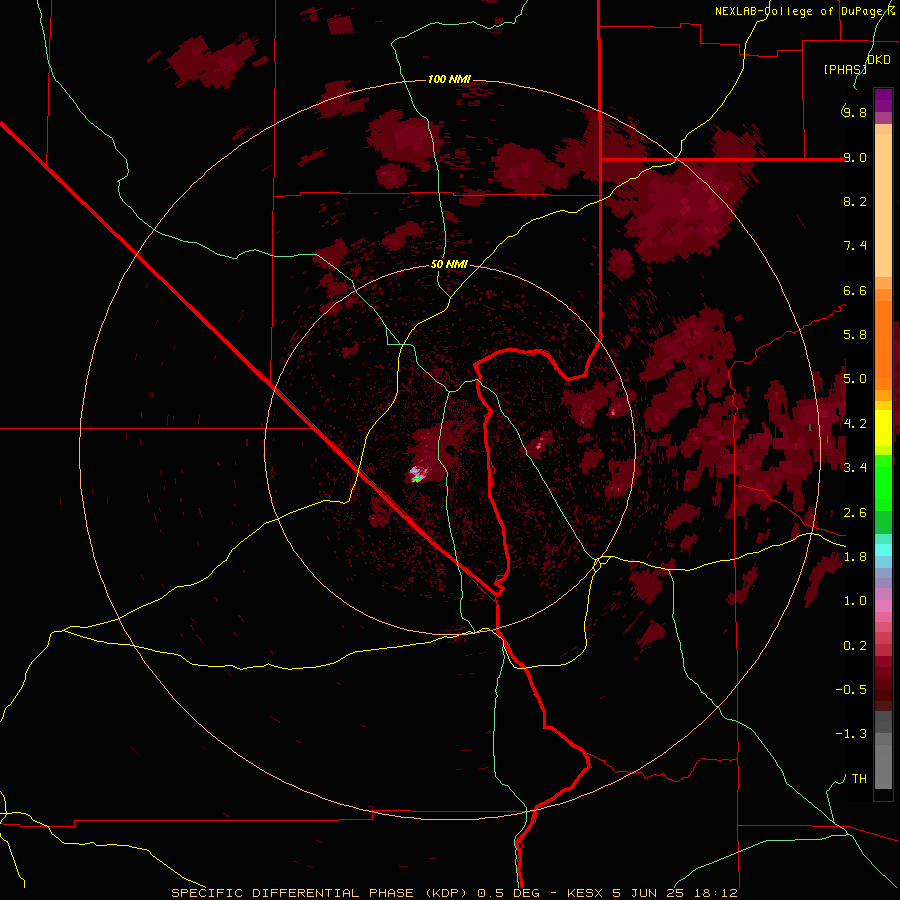This screenshot has height=900, width=900.
Task: Click the 5.0 scale value
Action: click(x=855, y=379)
